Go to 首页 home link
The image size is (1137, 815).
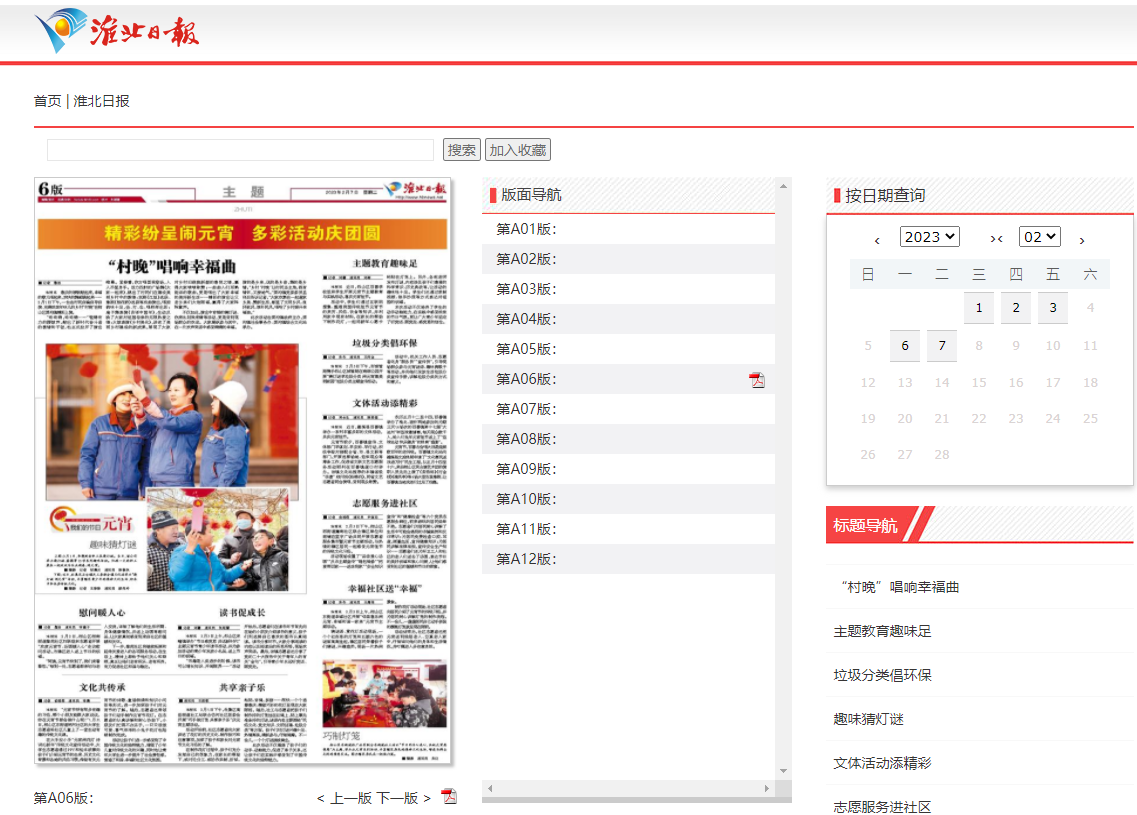[x=47, y=101]
